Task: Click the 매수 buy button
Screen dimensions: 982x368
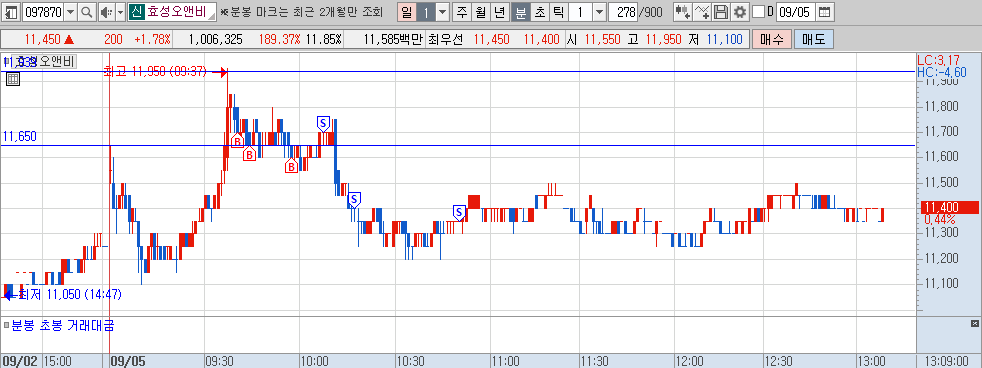Action: coord(772,39)
